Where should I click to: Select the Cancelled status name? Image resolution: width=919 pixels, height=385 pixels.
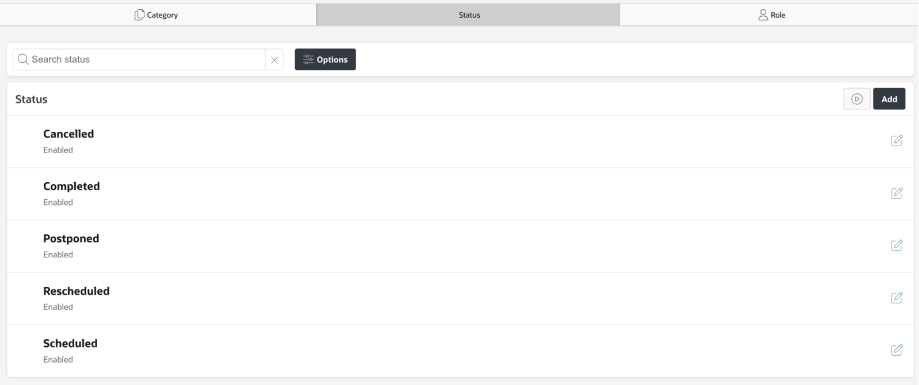point(69,134)
